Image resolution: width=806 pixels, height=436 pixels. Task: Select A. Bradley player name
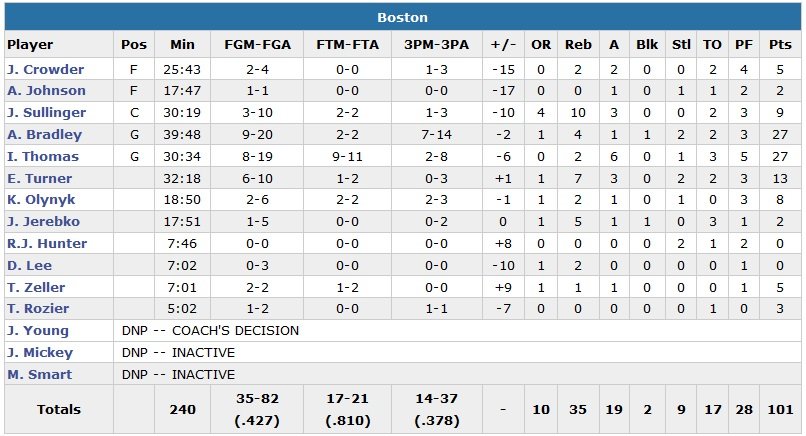click(43, 135)
